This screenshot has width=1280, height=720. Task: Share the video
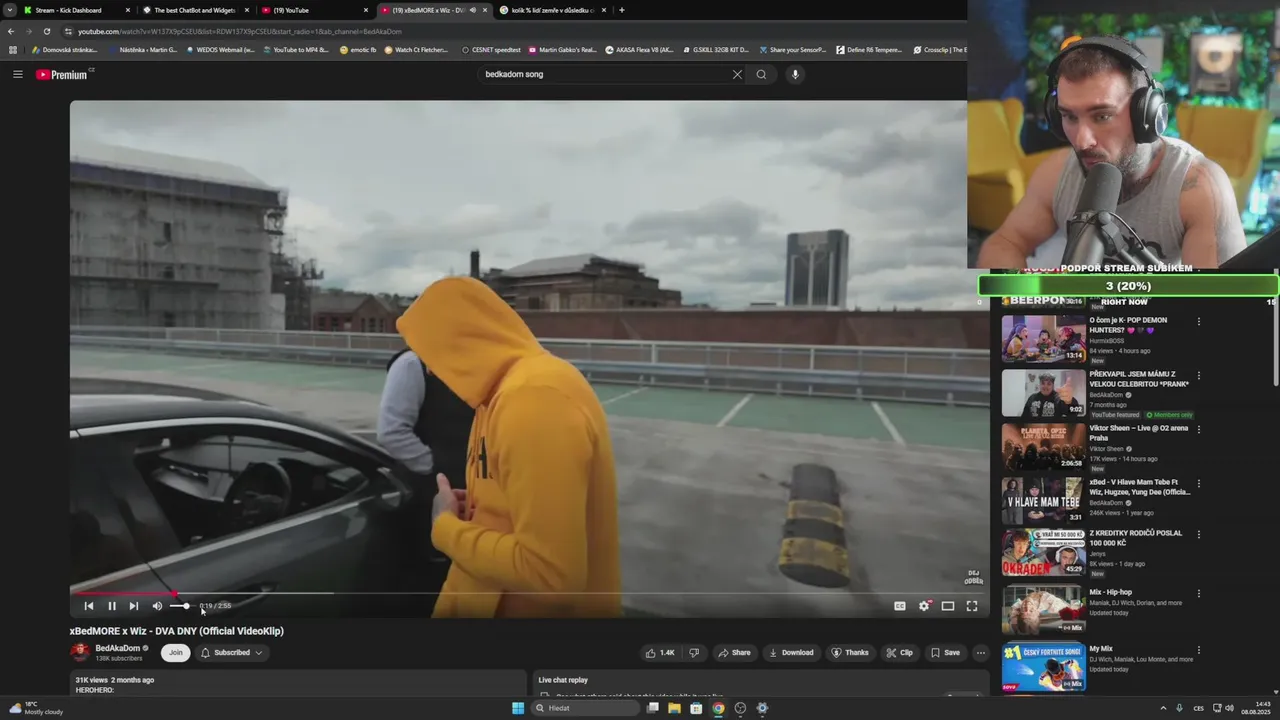click(x=734, y=652)
